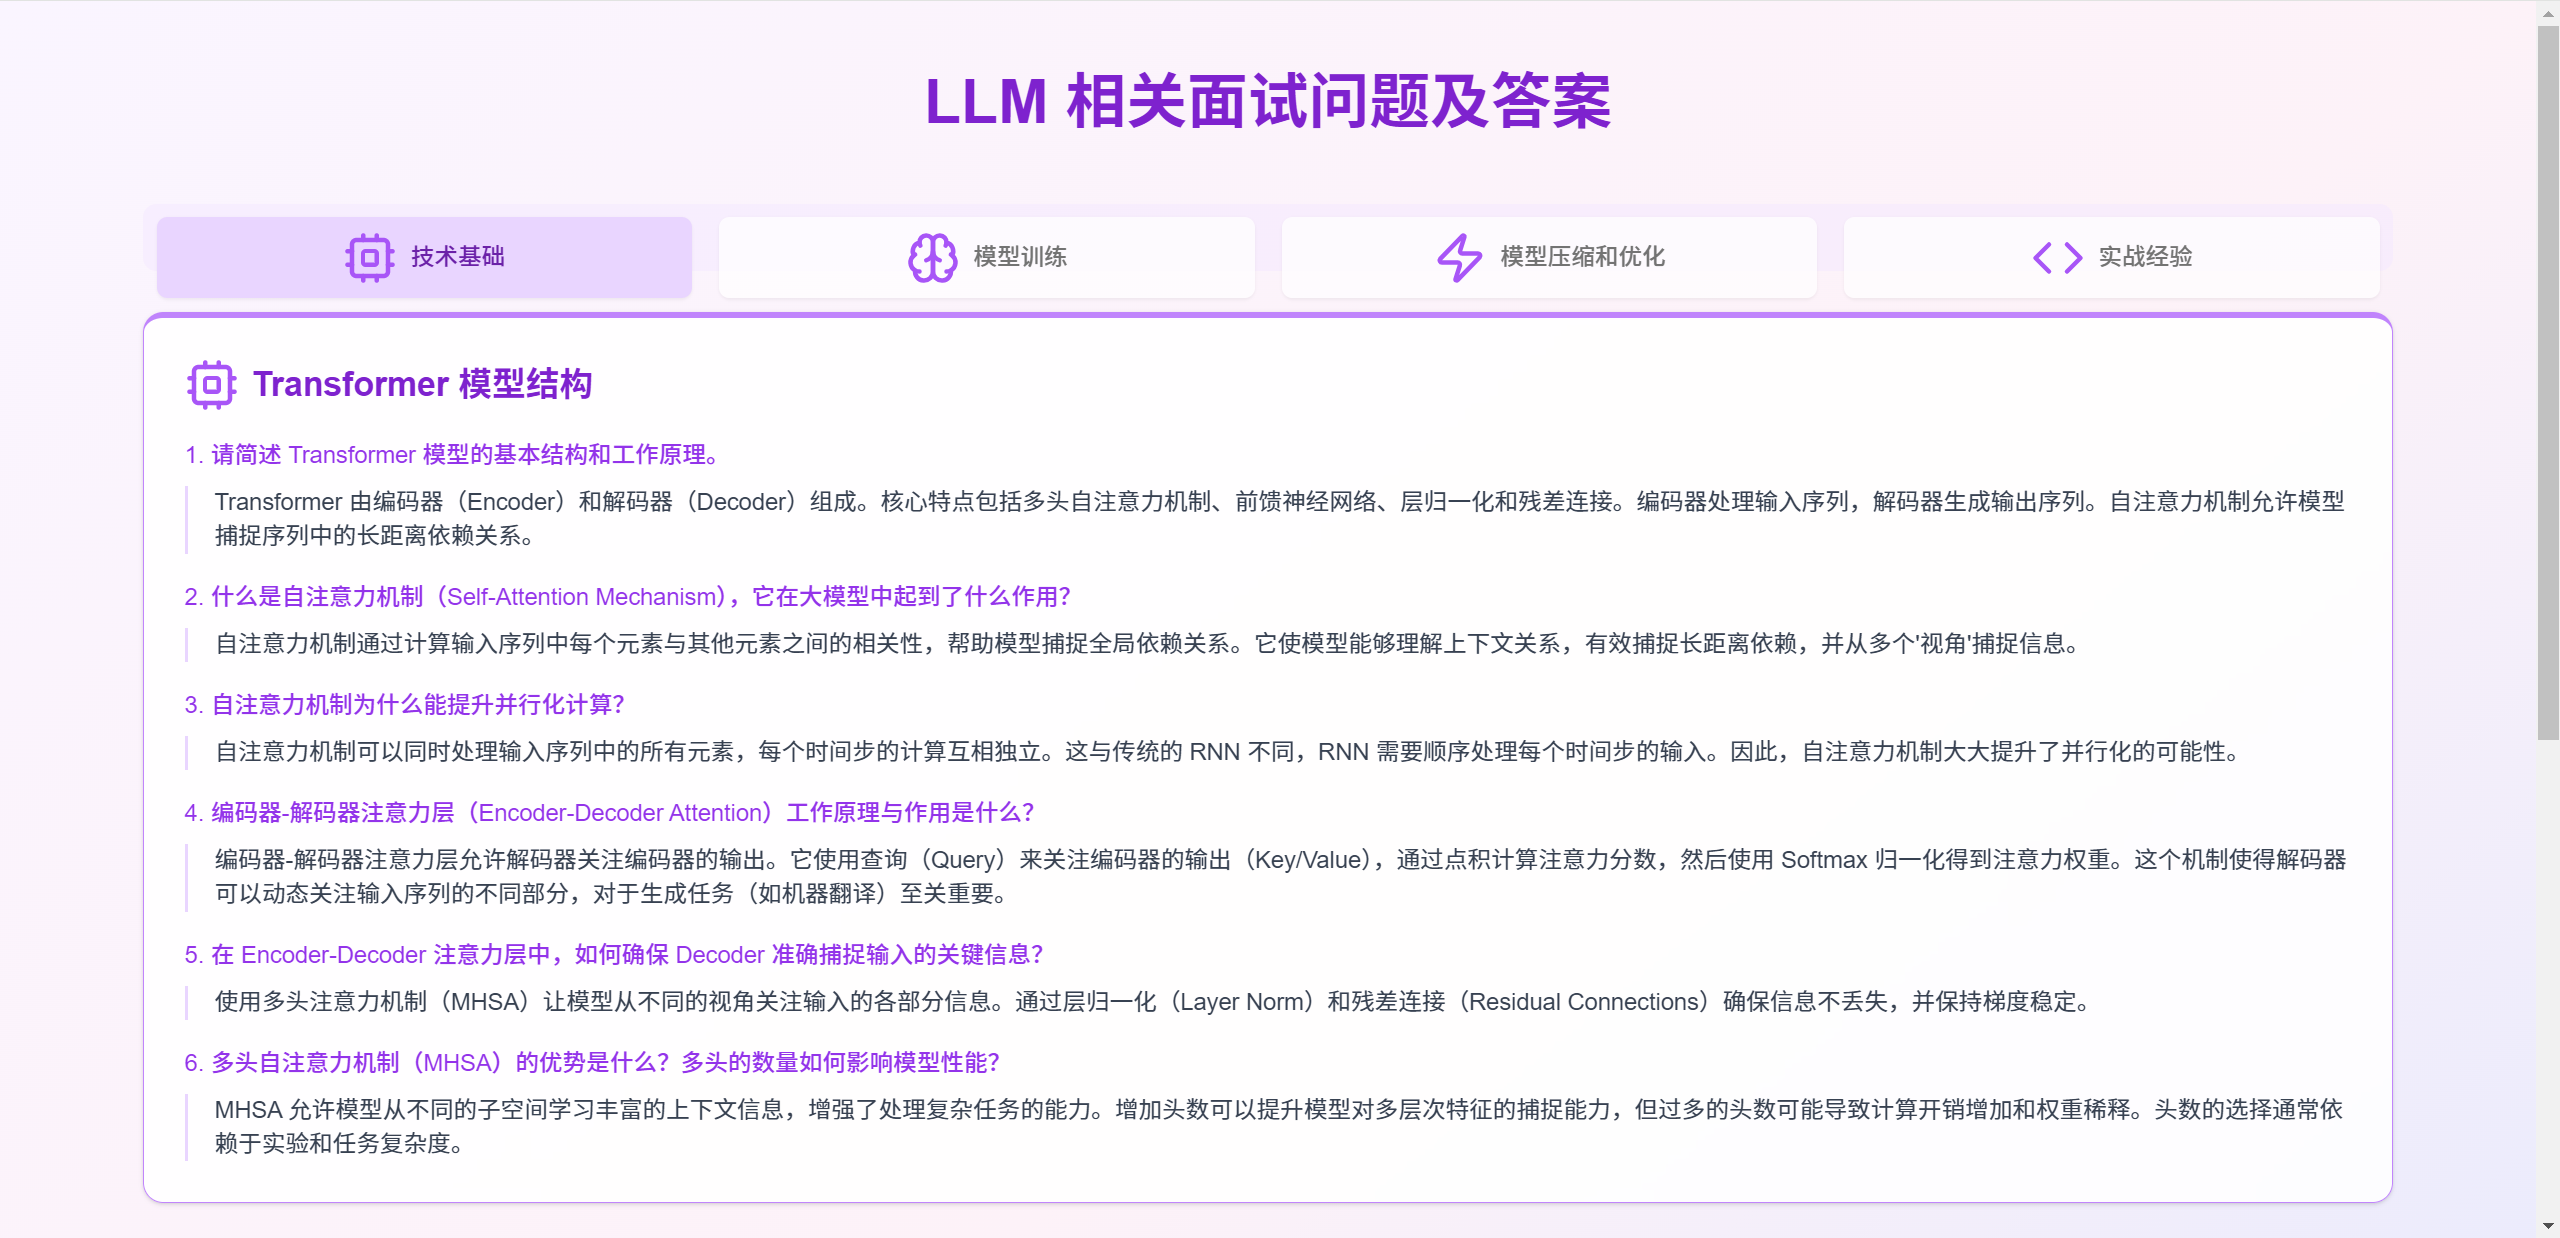Image resolution: width=2560 pixels, height=1238 pixels.
Task: Select the chip icon on 技术基础 tab
Action: click(x=368, y=257)
